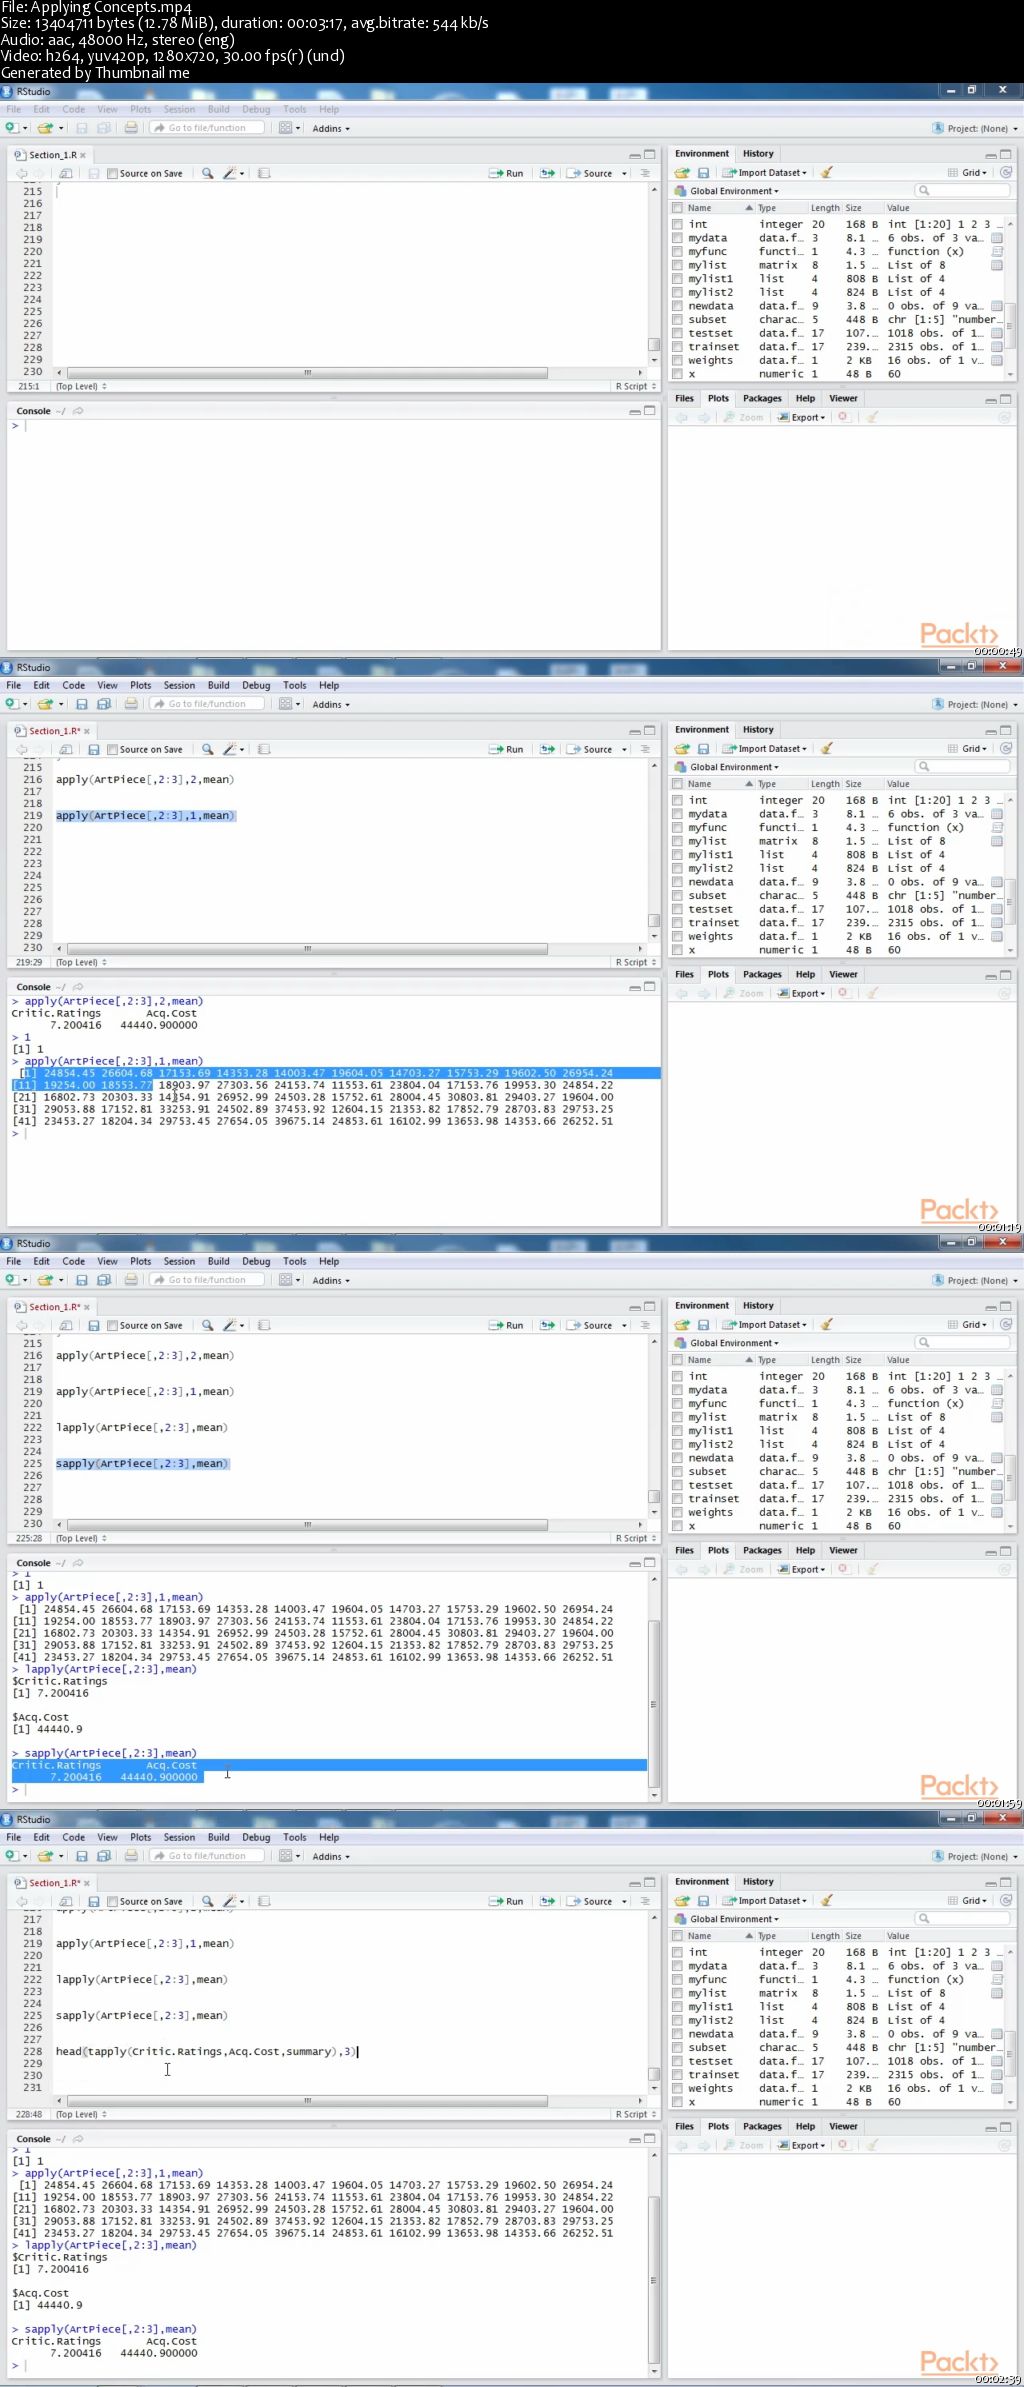Open Export dropdown in the 00:01:19 frame Plots pane
This screenshot has height=2387, width=1024.
[803, 994]
